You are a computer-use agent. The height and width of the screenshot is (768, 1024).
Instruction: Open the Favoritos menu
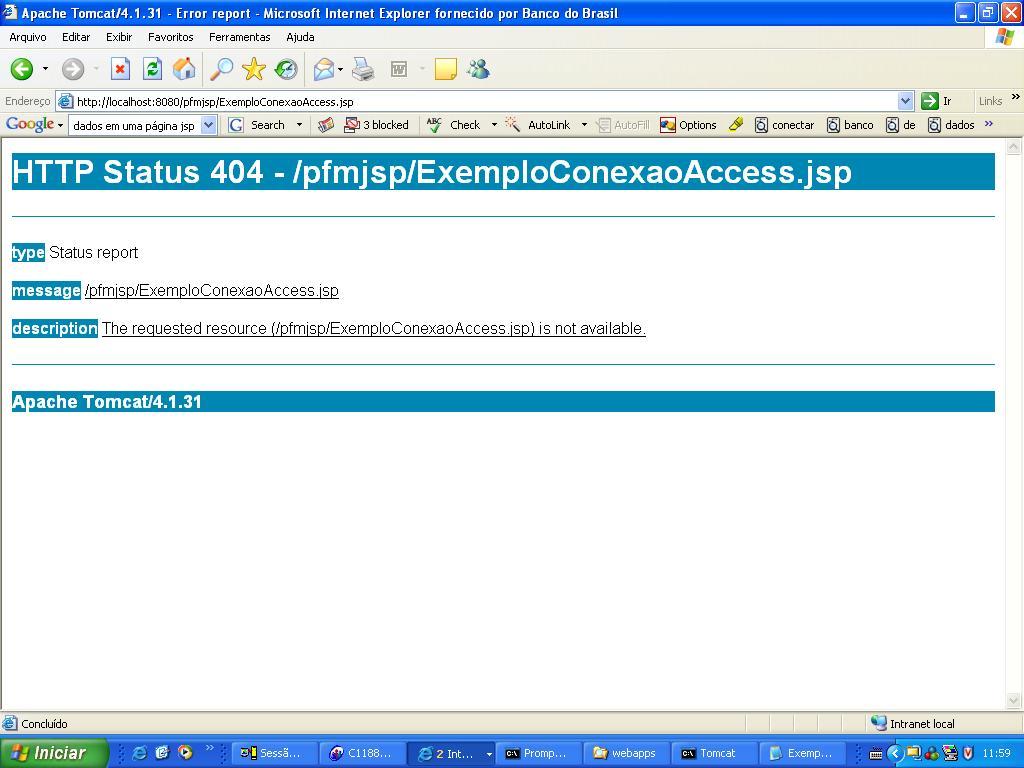pyautogui.click(x=170, y=37)
